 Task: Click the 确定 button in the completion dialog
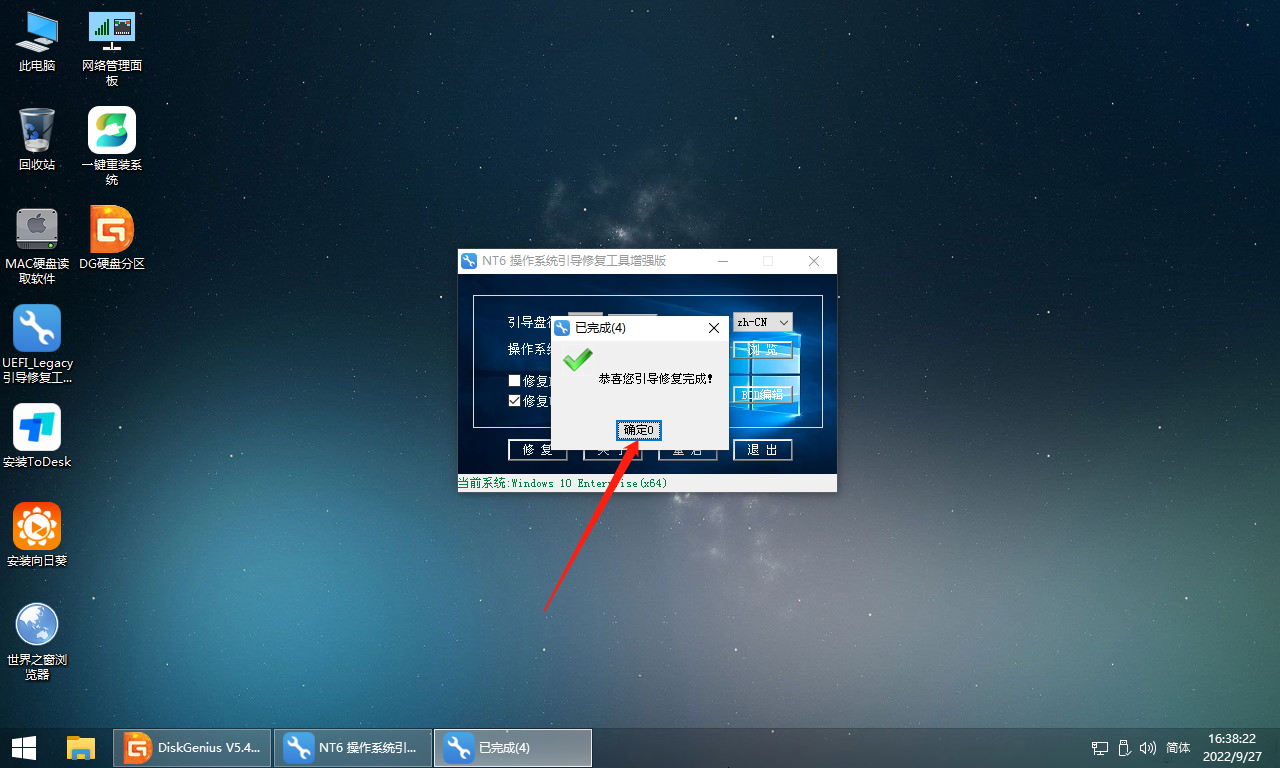pos(638,430)
